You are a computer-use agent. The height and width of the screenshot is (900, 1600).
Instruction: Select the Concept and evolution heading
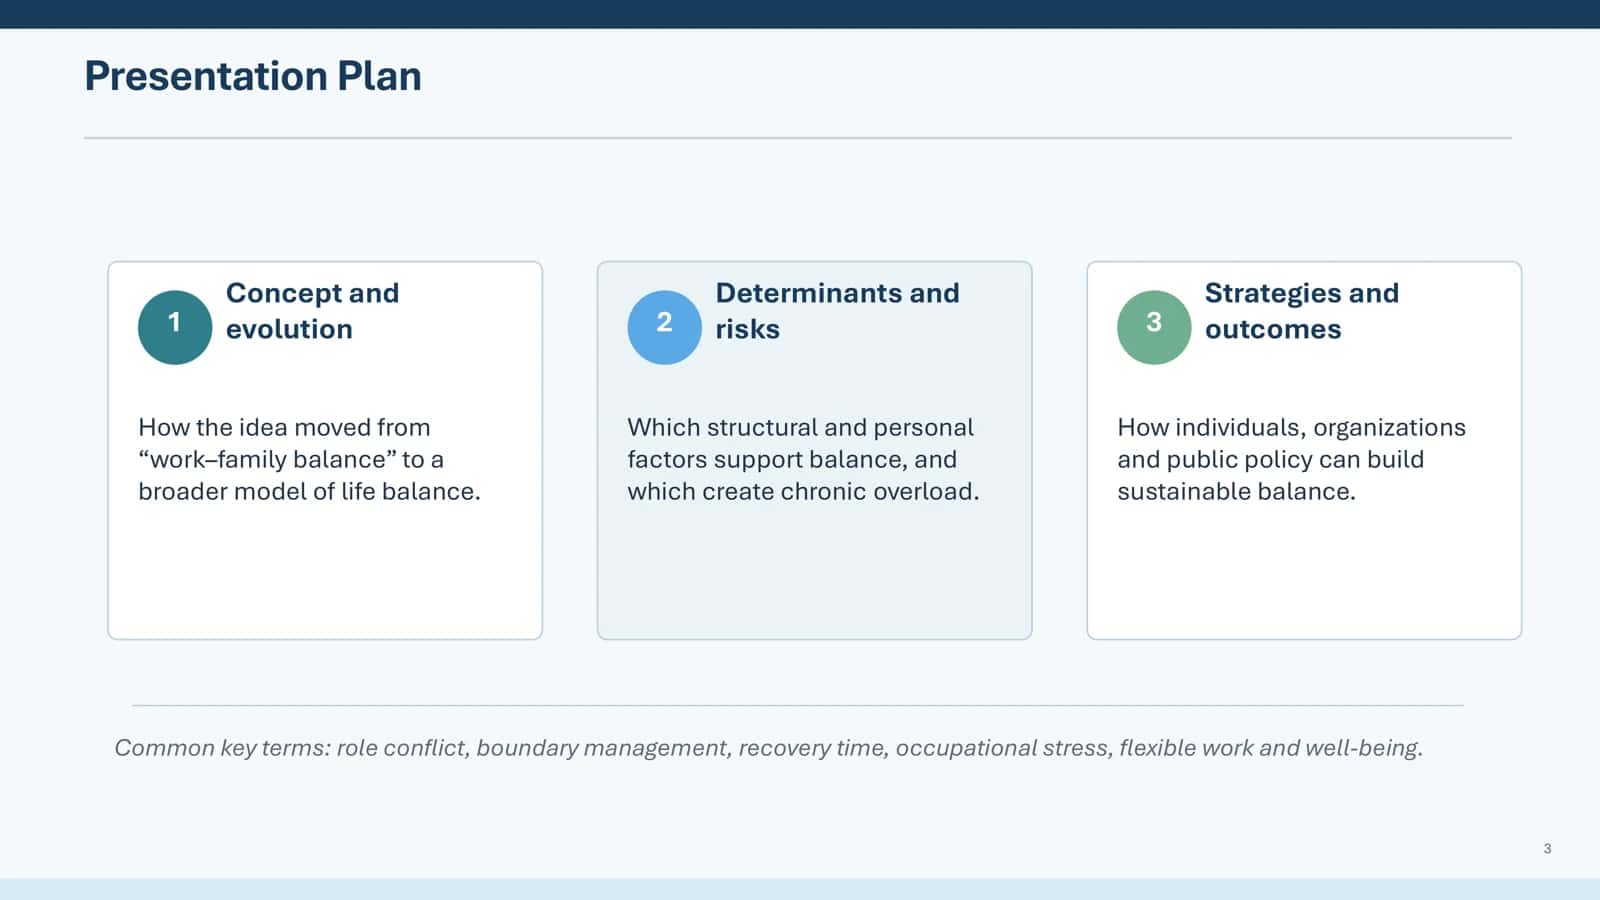point(312,311)
